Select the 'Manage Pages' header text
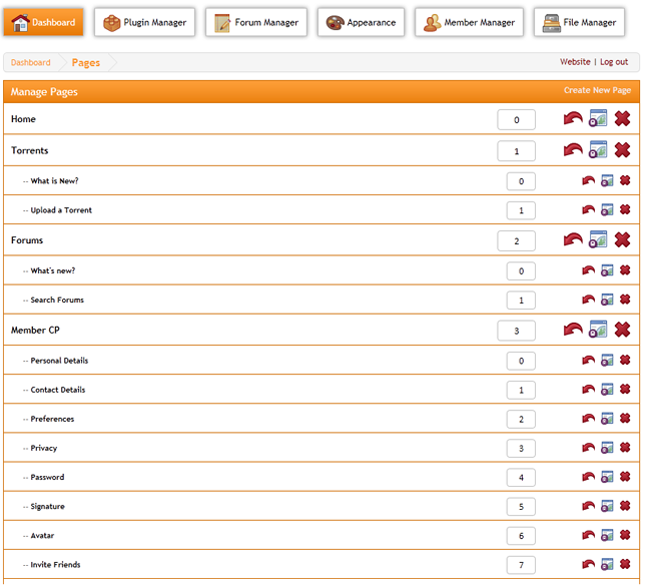The width and height of the screenshot is (647, 585). point(44,92)
